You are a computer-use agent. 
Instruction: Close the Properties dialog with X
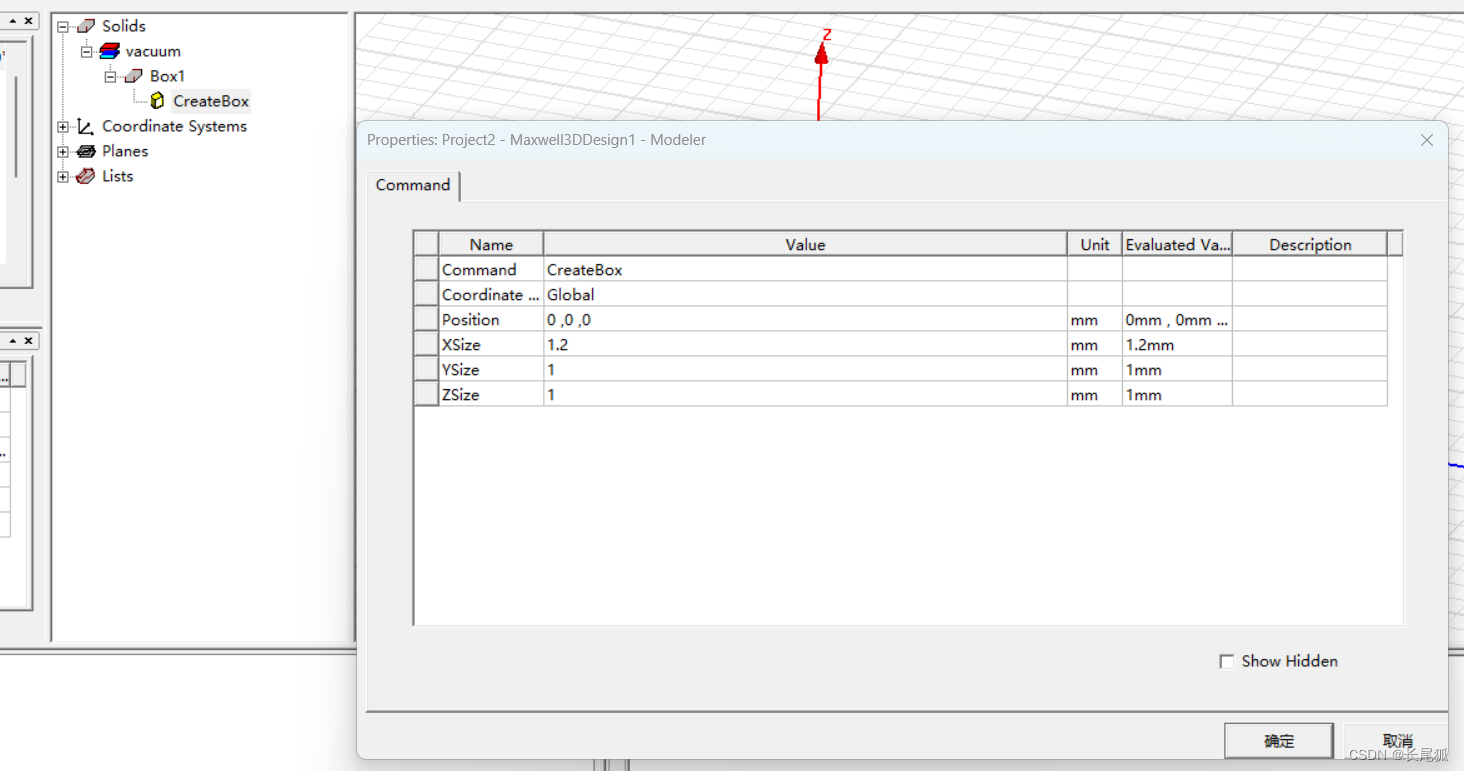(1427, 141)
